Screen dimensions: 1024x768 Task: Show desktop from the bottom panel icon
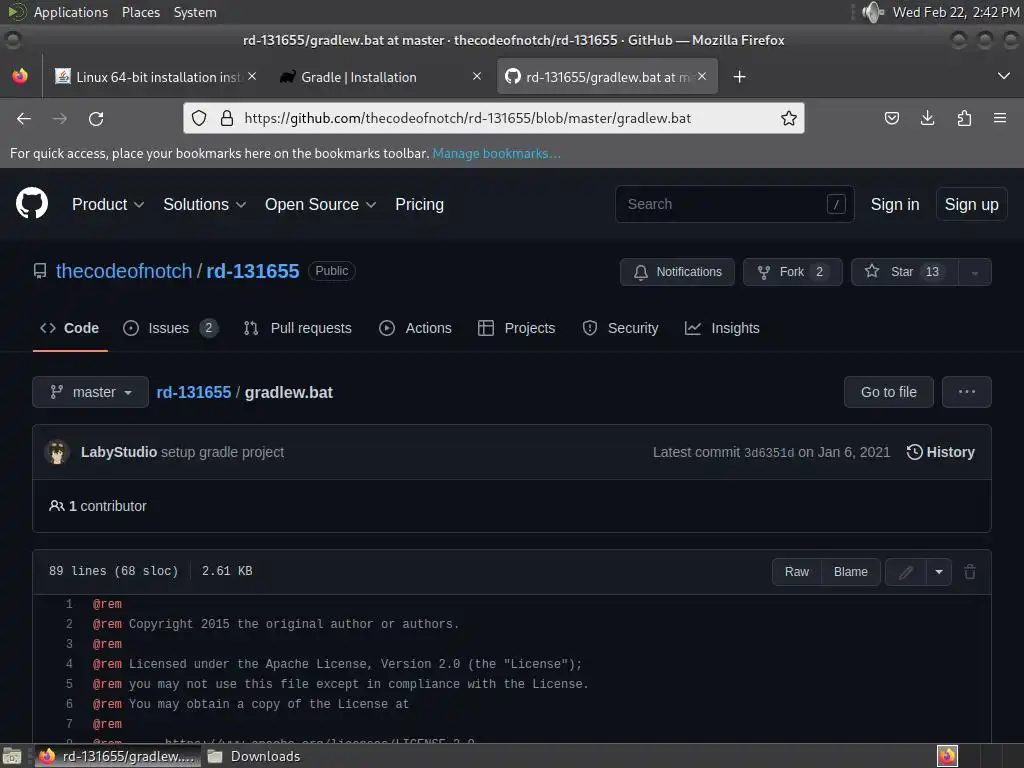(x=12, y=756)
